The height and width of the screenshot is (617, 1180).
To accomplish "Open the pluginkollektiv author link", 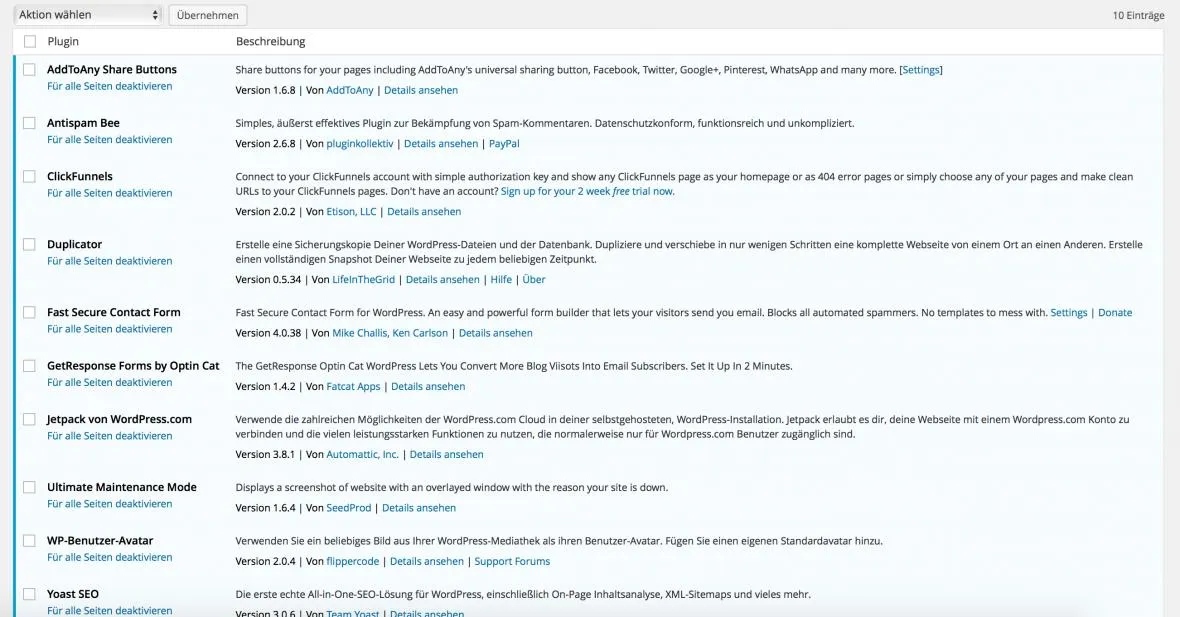I will coord(360,144).
